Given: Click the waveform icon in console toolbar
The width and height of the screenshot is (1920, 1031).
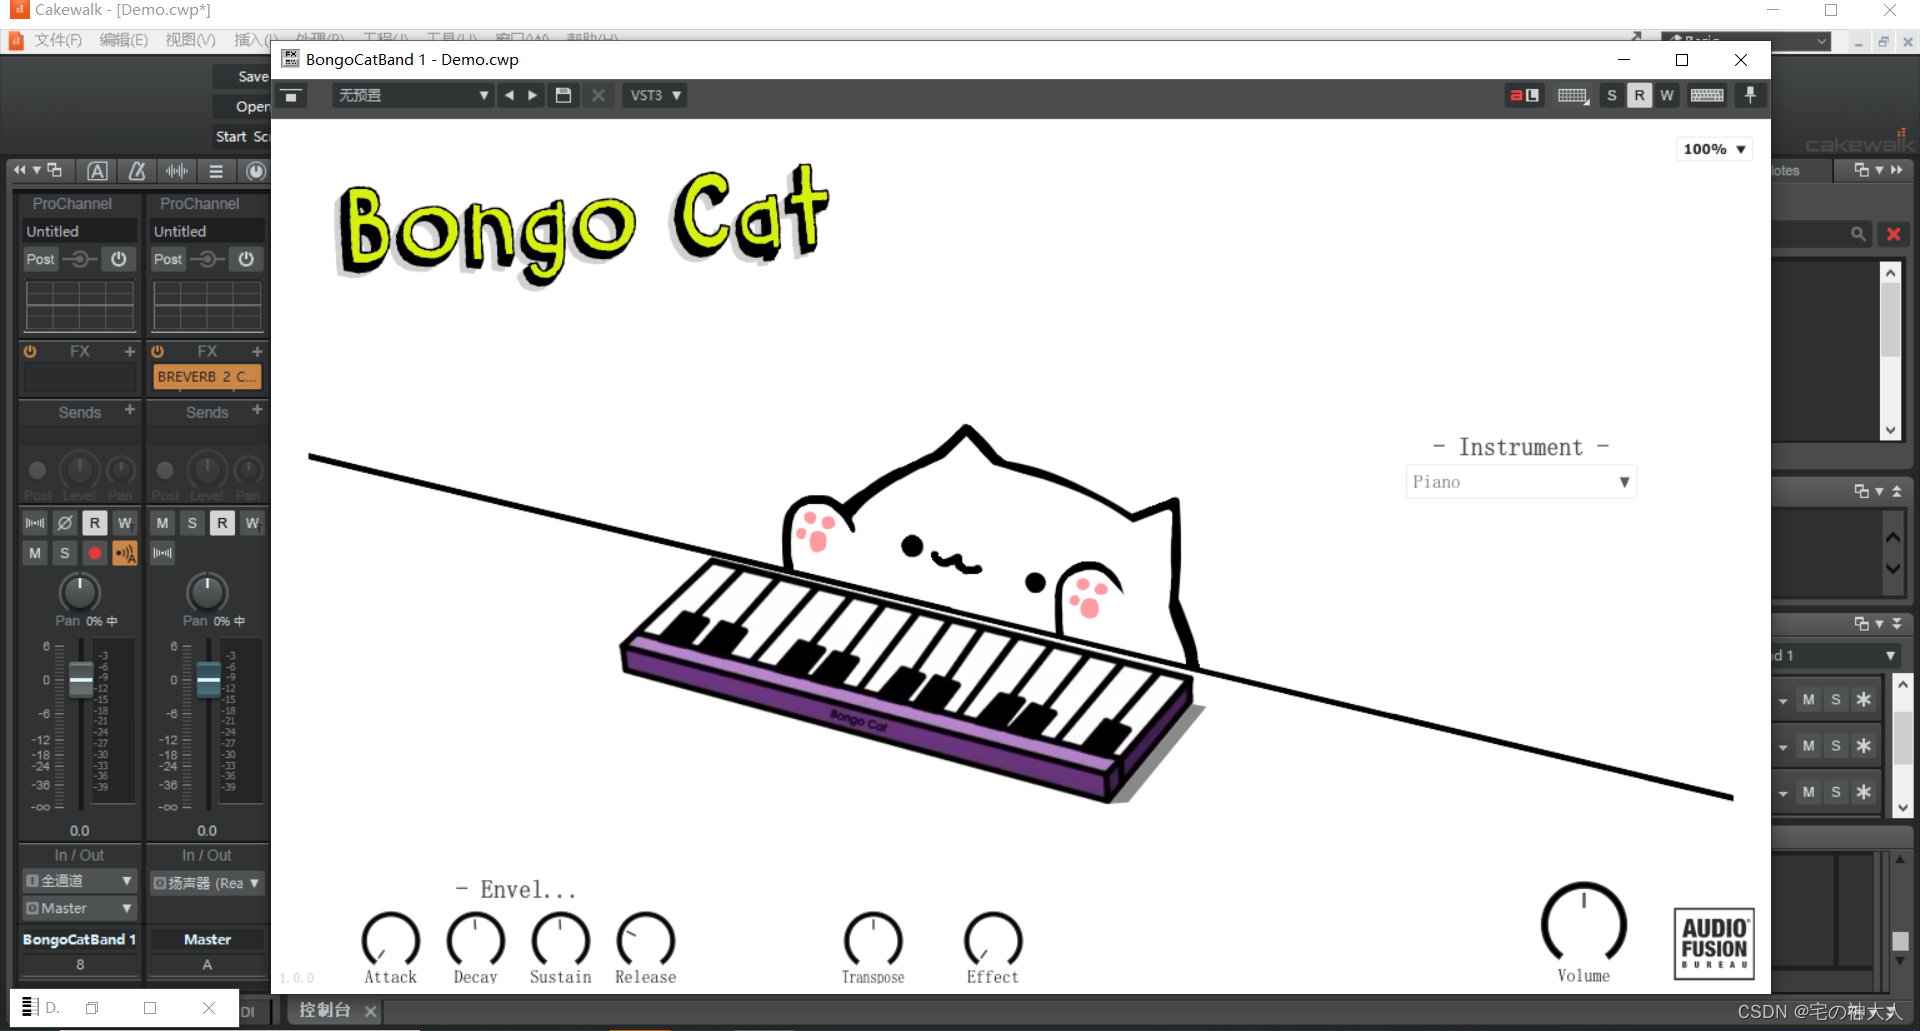Looking at the screenshot, I should click(177, 171).
